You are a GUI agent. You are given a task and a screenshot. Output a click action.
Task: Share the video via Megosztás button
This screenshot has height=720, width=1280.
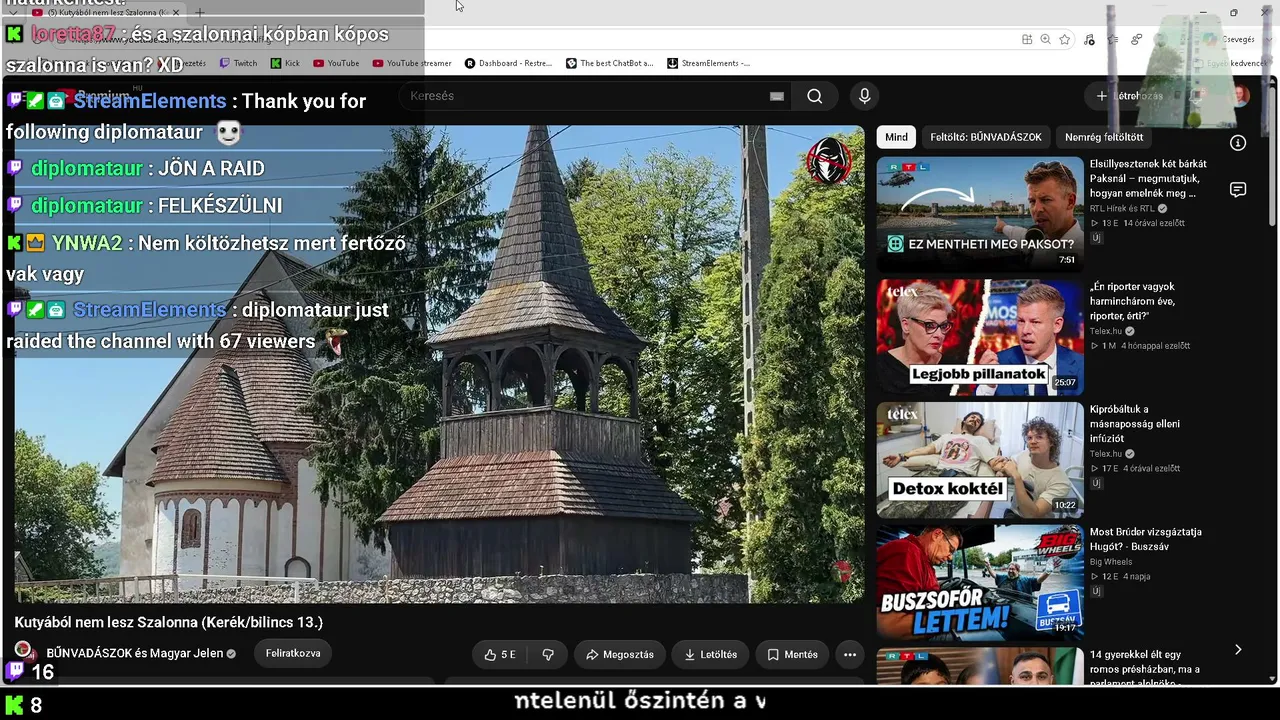coord(620,655)
